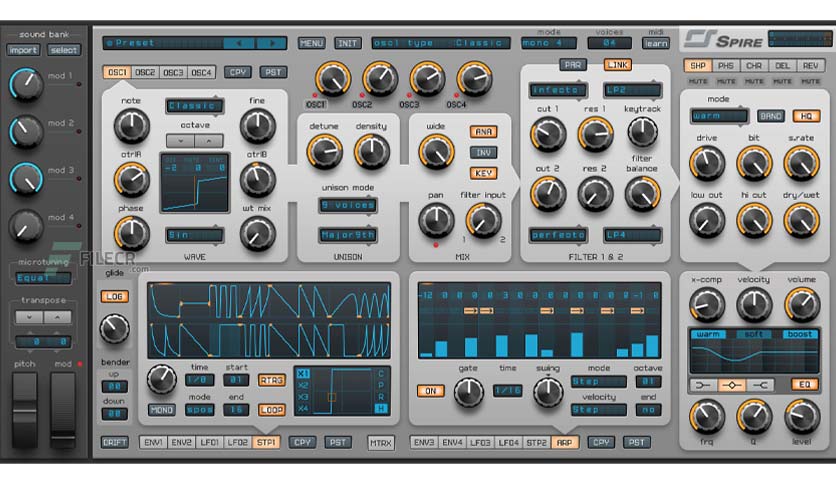This screenshot has width=836, height=484.
Task: Turn the arpeggiator ON button off
Action: point(430,391)
